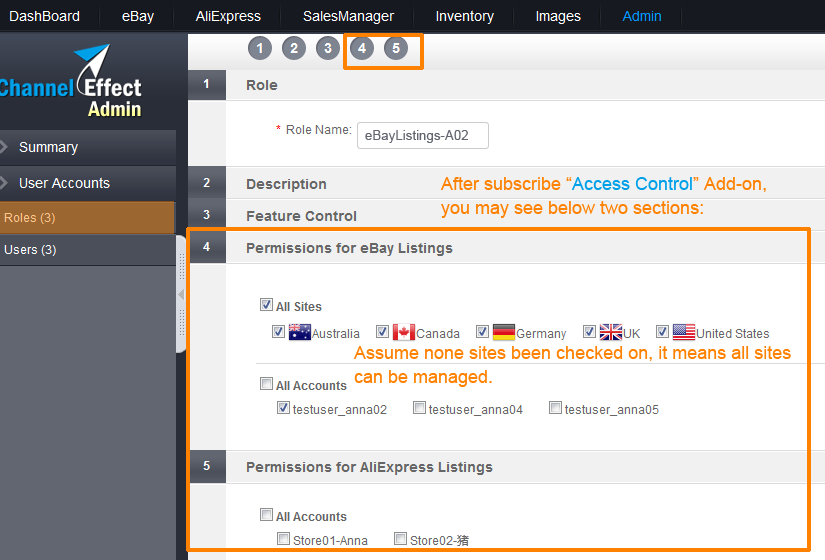Screen dimensions: 825x560
Task: Expand Summary in the sidebar
Action: pyautogui.click(x=87, y=147)
